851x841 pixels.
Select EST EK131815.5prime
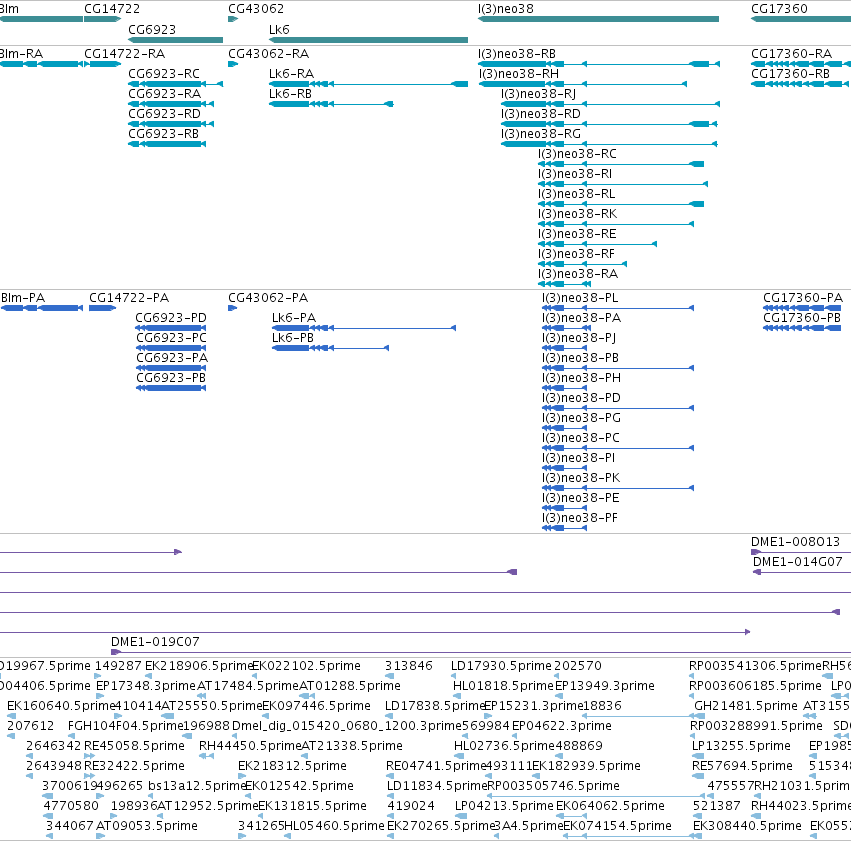(312, 806)
